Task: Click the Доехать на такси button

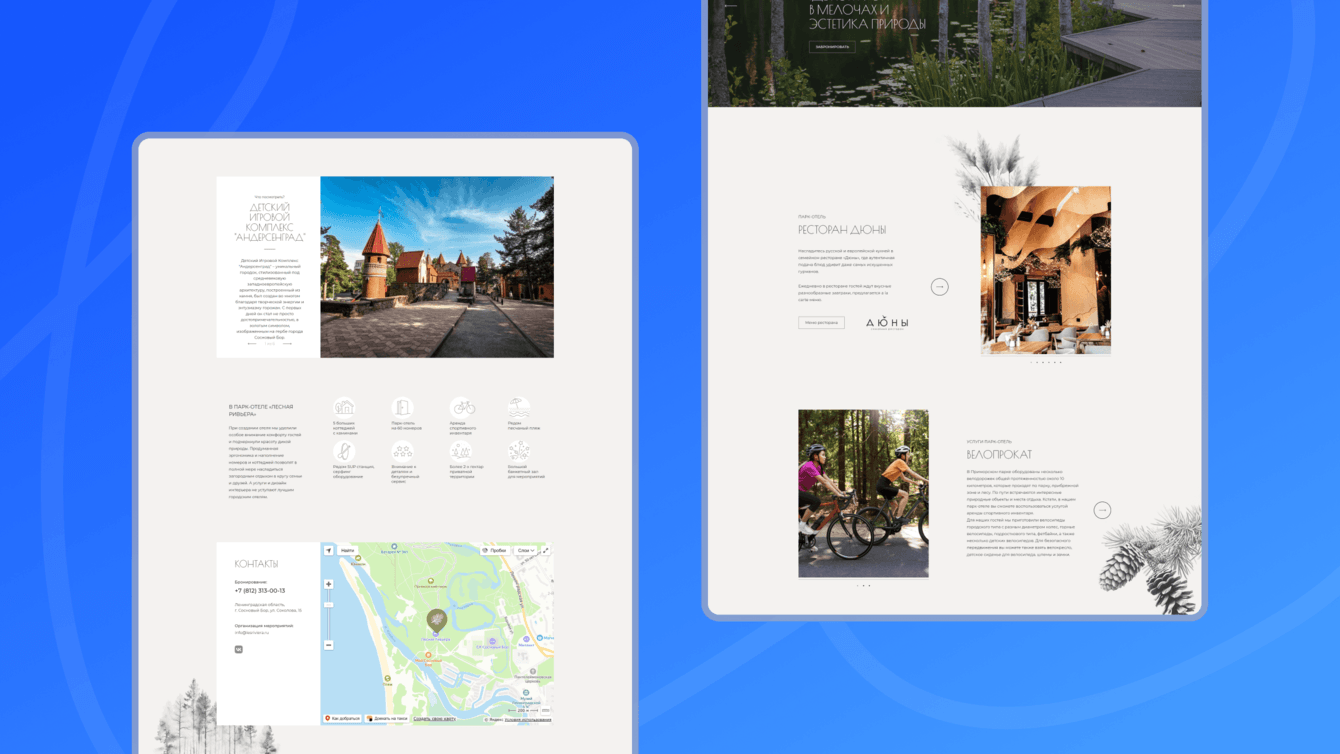Action: [x=388, y=718]
